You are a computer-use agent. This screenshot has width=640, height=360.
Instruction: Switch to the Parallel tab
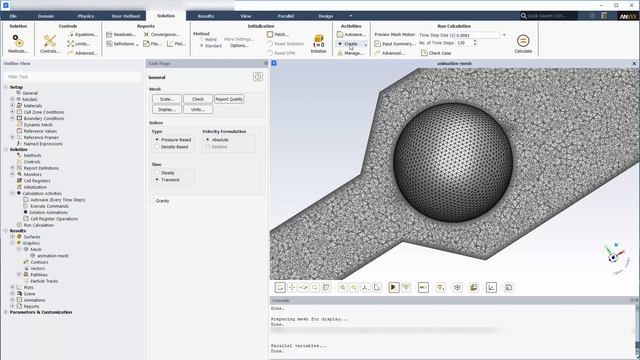click(x=286, y=16)
